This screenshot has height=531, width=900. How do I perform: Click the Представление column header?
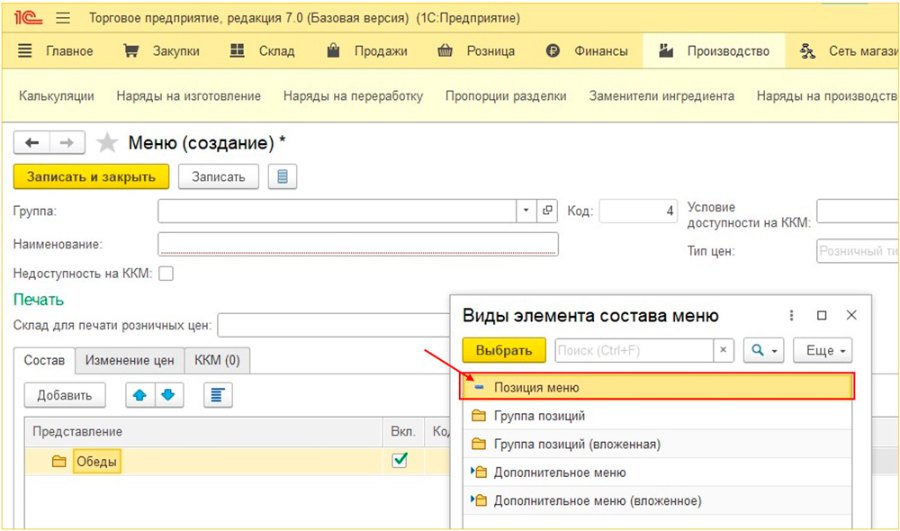coord(204,432)
